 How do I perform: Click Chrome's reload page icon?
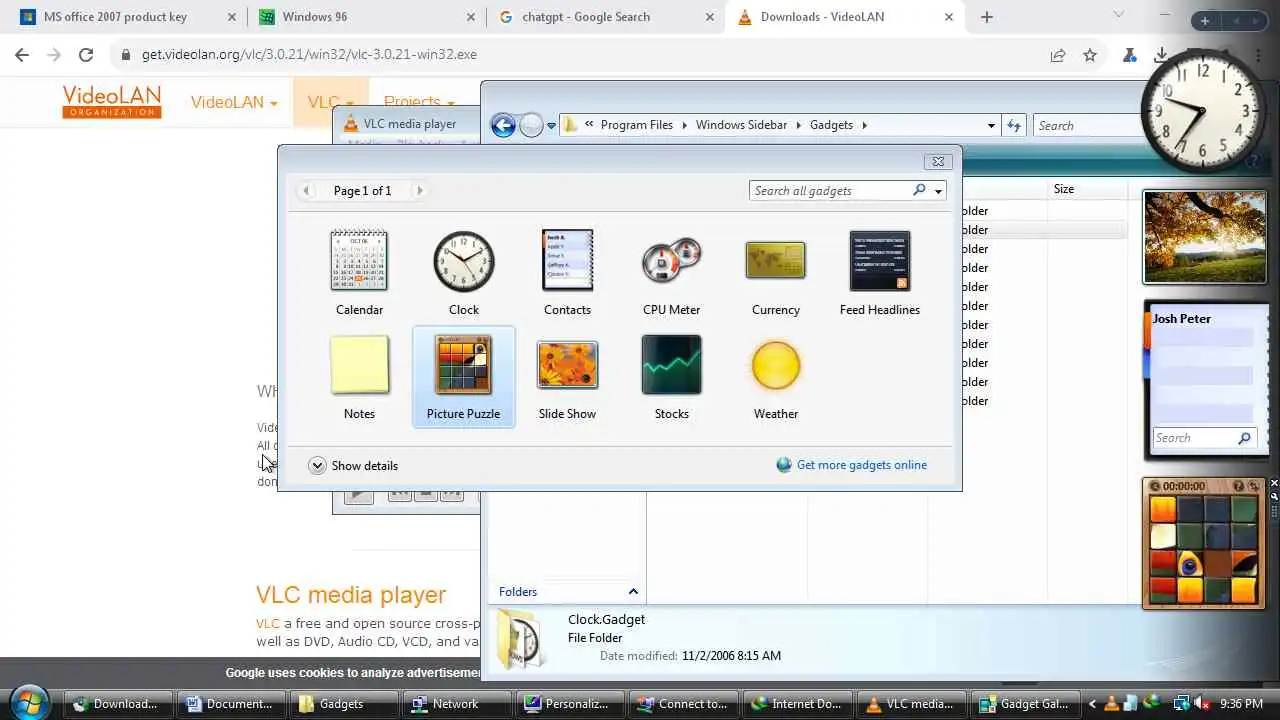tap(86, 55)
